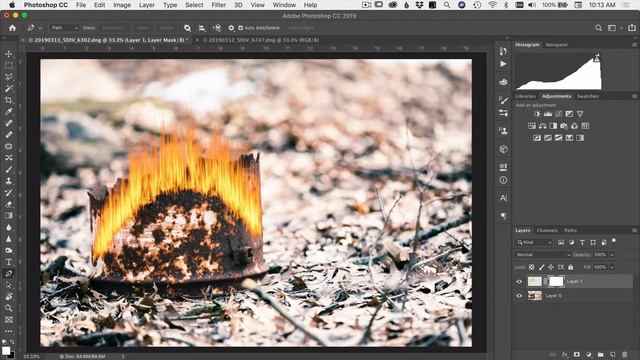Select the Hand tool
Screen dimensions: 640x360
point(9,296)
